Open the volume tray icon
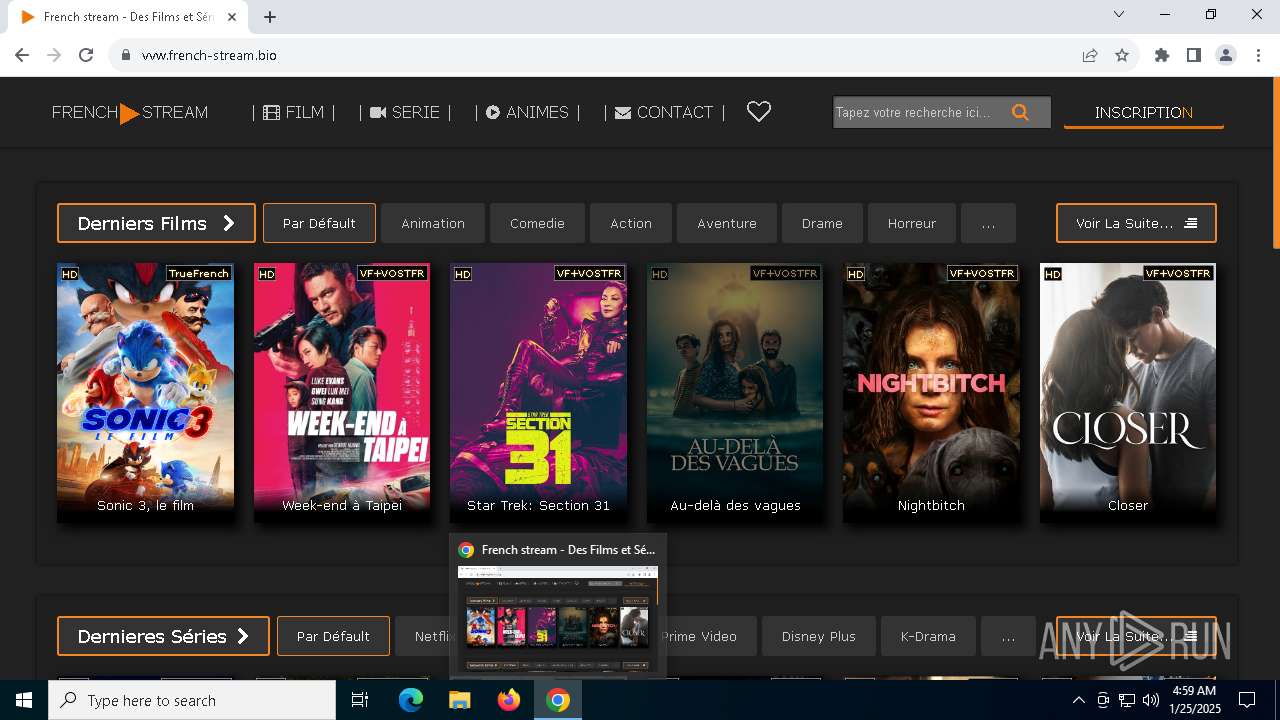The height and width of the screenshot is (720, 1280). click(x=1151, y=700)
